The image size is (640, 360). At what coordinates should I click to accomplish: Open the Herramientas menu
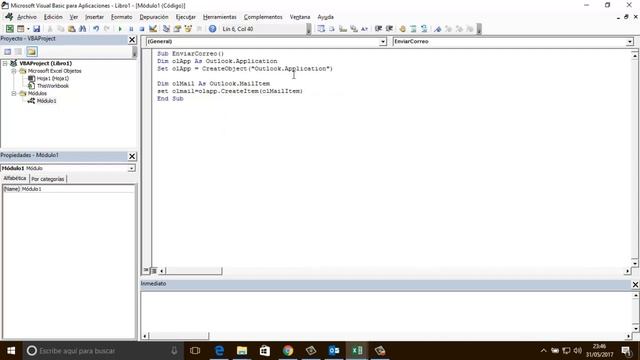click(x=220, y=17)
